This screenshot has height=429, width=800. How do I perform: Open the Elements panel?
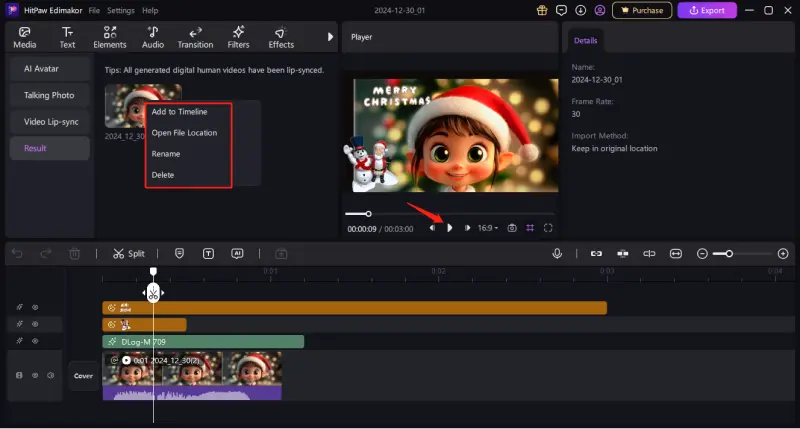(x=110, y=38)
